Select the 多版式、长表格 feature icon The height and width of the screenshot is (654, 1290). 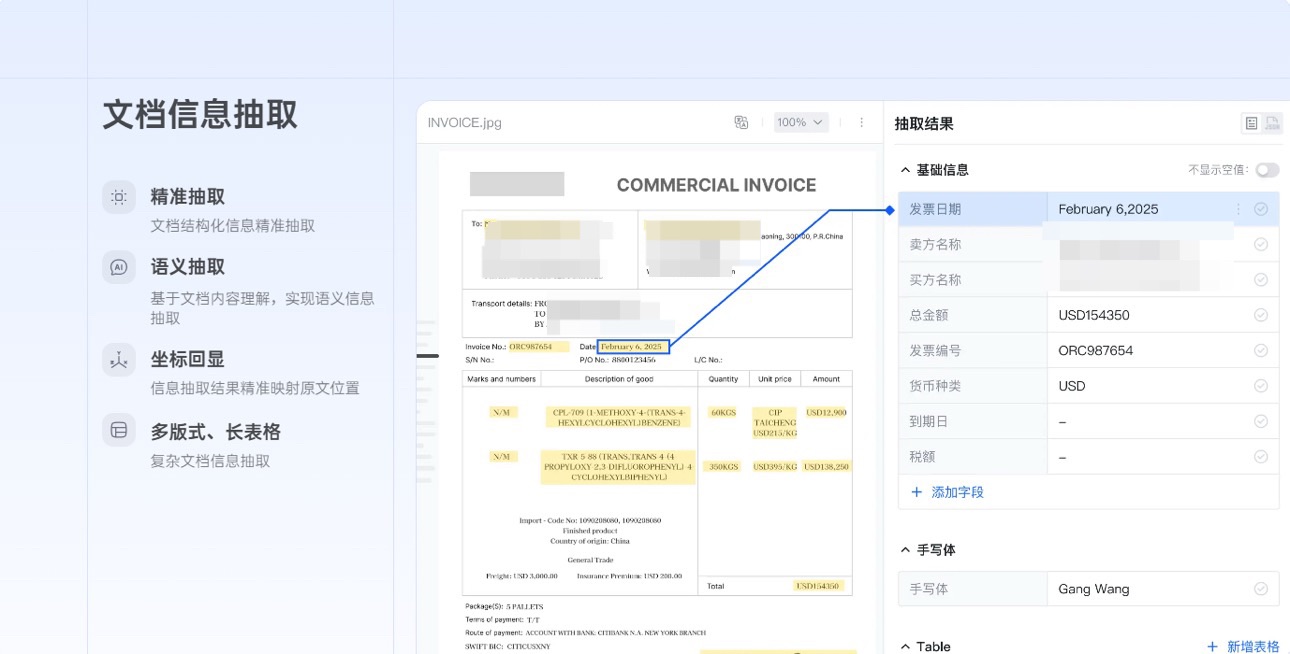(x=119, y=431)
